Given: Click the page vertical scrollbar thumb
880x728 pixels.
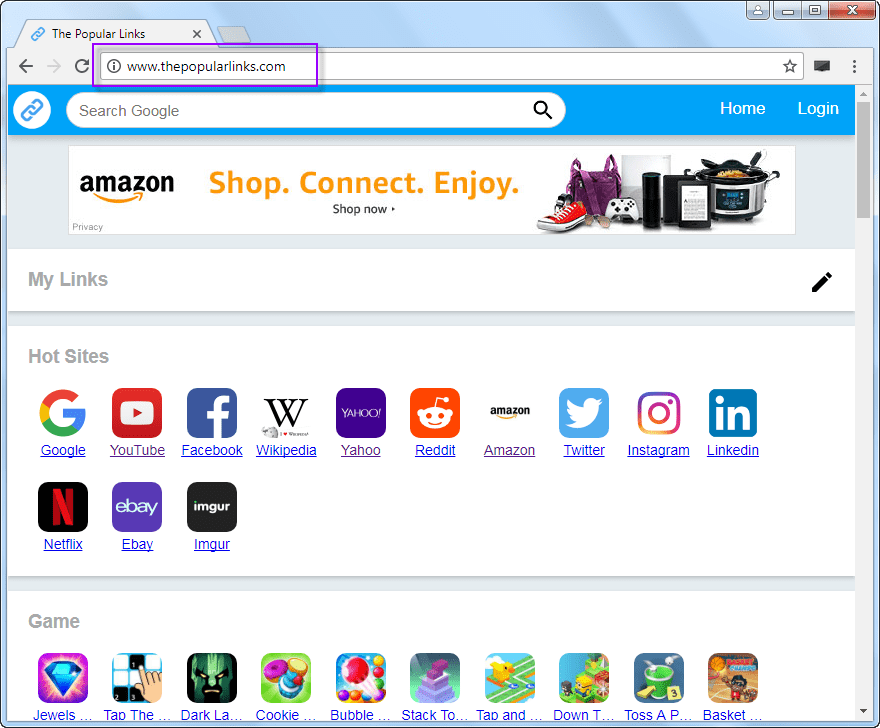Looking at the screenshot, I should [863, 160].
